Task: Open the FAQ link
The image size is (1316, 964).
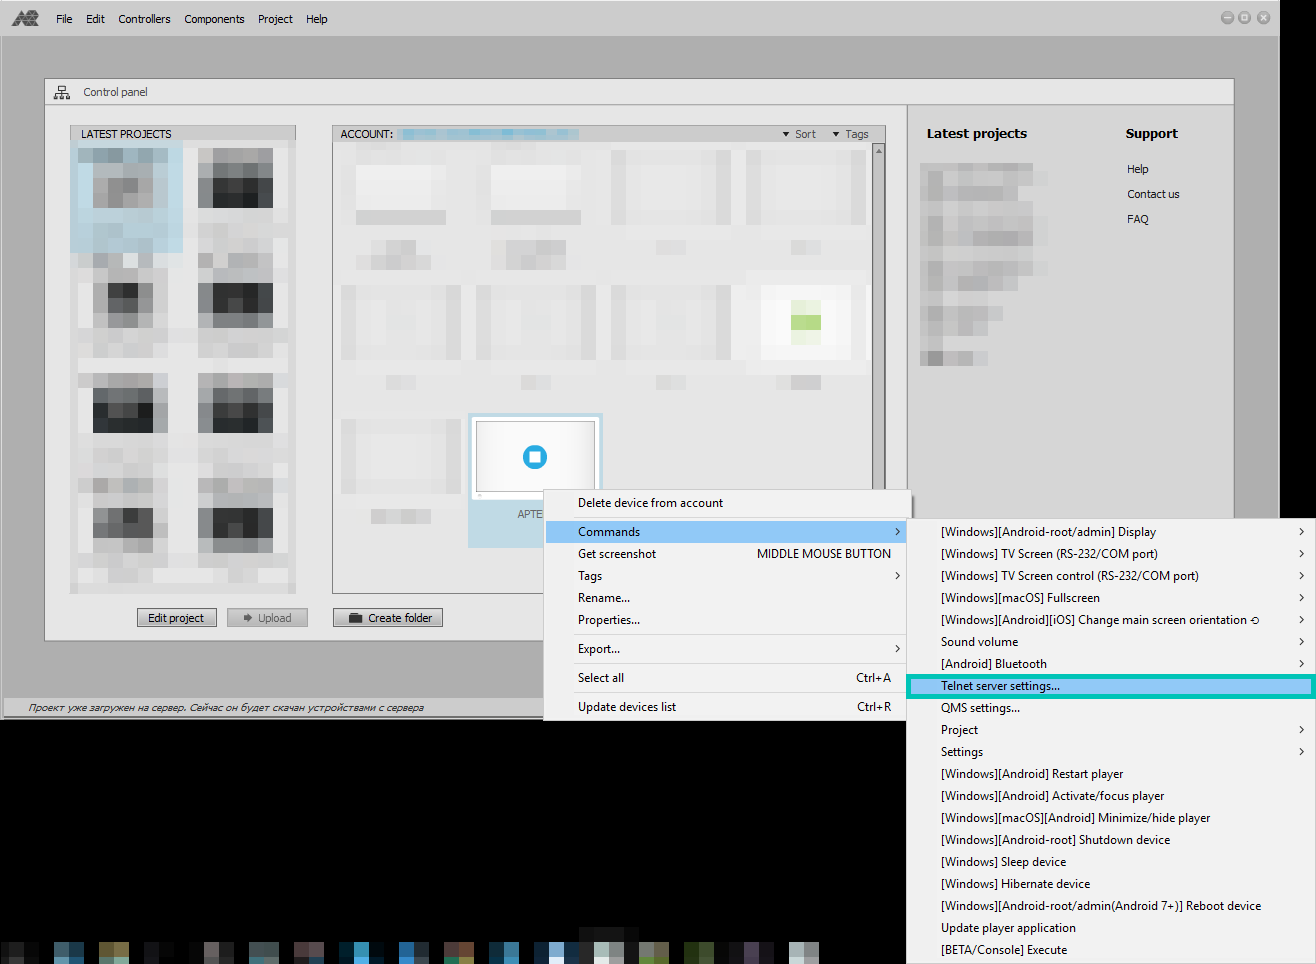Action: tap(1138, 219)
